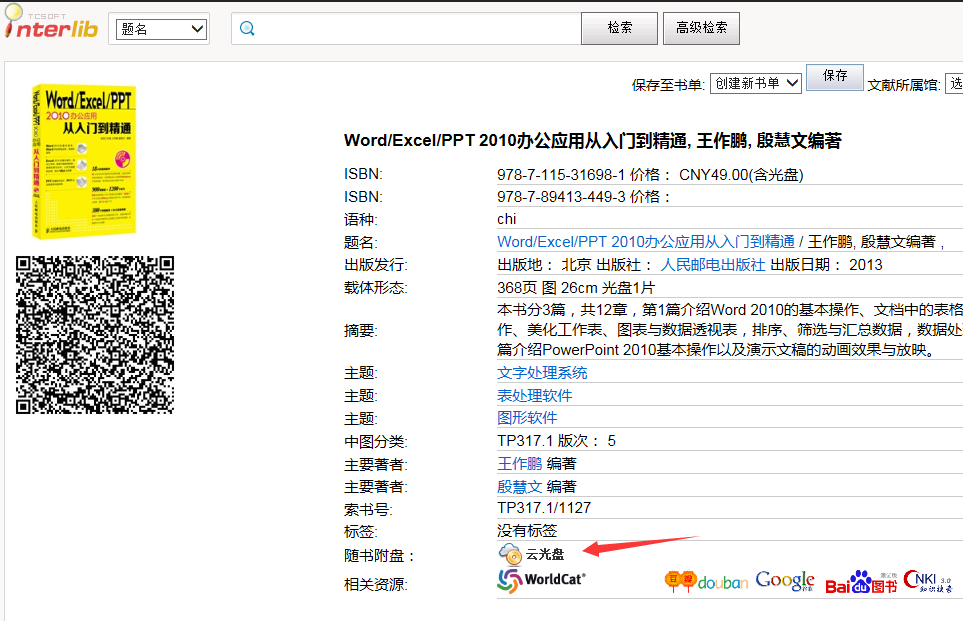Click the 摘要 label
Image resolution: width=963 pixels, height=621 pixels.
[x=361, y=331]
